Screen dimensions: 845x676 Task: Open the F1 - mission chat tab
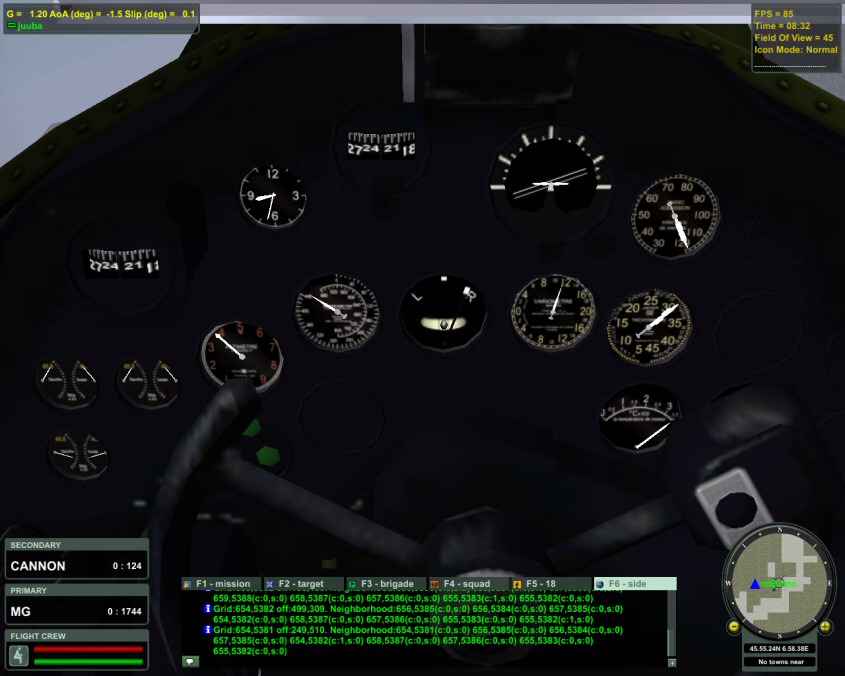[221, 584]
